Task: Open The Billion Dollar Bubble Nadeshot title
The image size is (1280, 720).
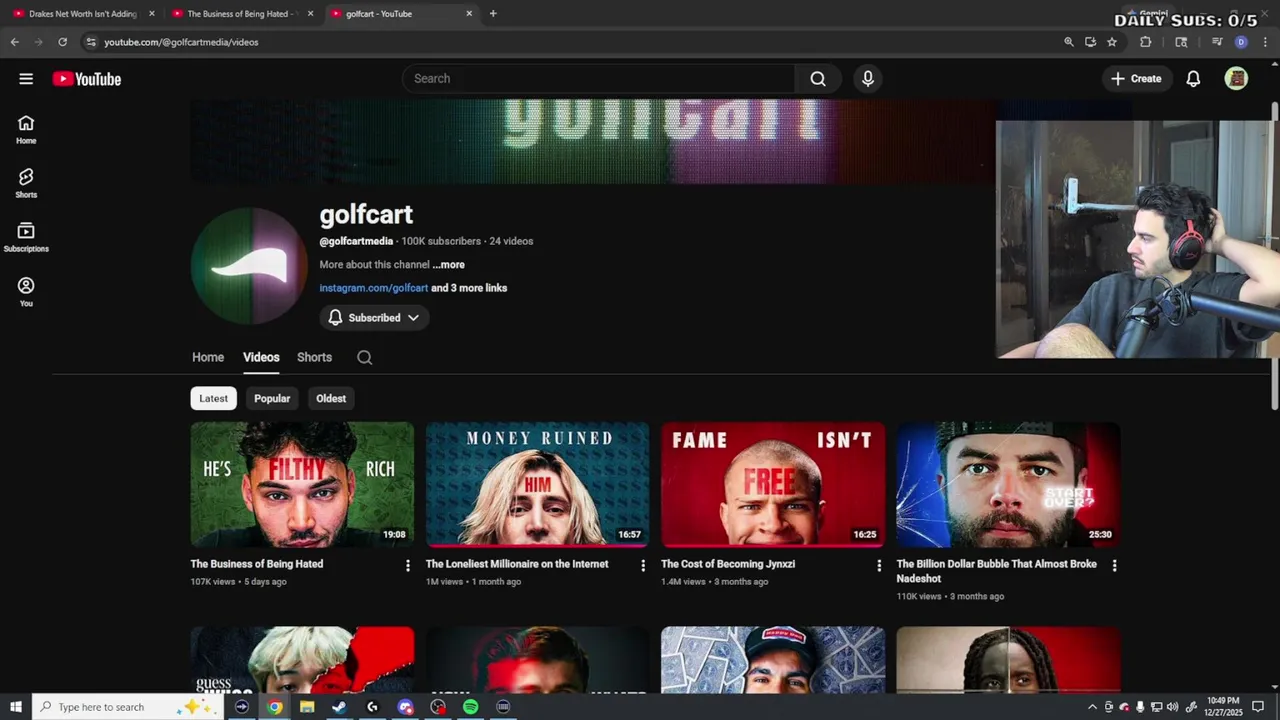Action: point(997,571)
